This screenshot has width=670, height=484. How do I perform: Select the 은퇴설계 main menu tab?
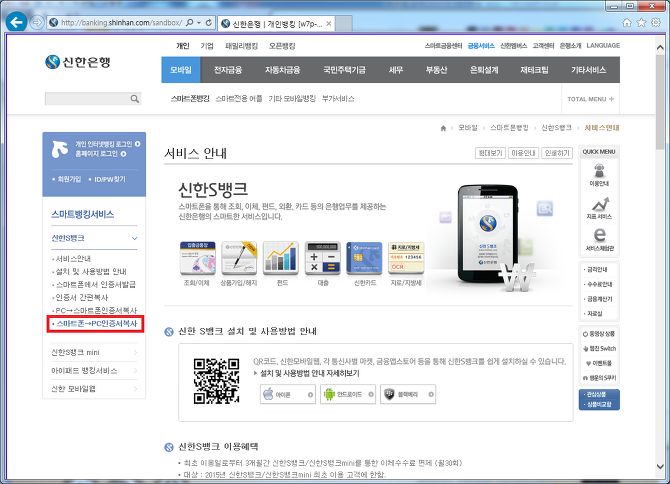[484, 70]
